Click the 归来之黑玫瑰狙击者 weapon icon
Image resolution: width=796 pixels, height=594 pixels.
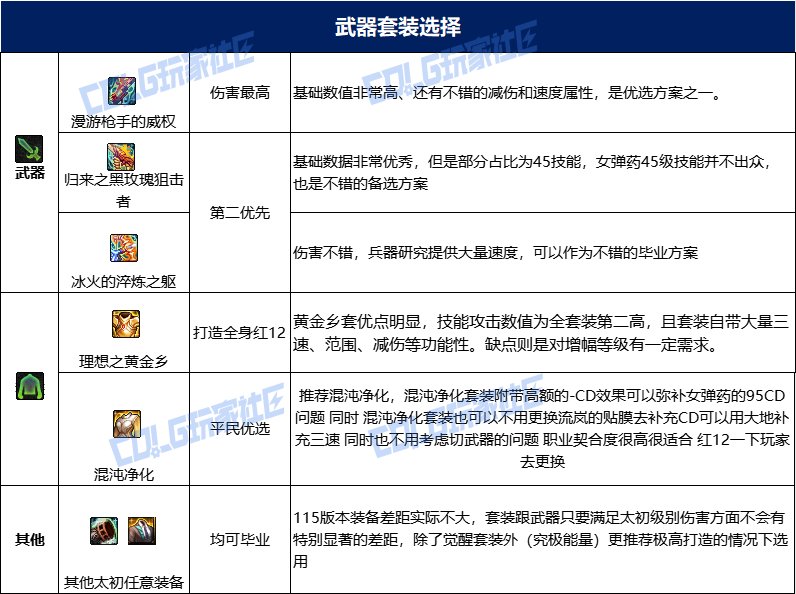(121, 156)
